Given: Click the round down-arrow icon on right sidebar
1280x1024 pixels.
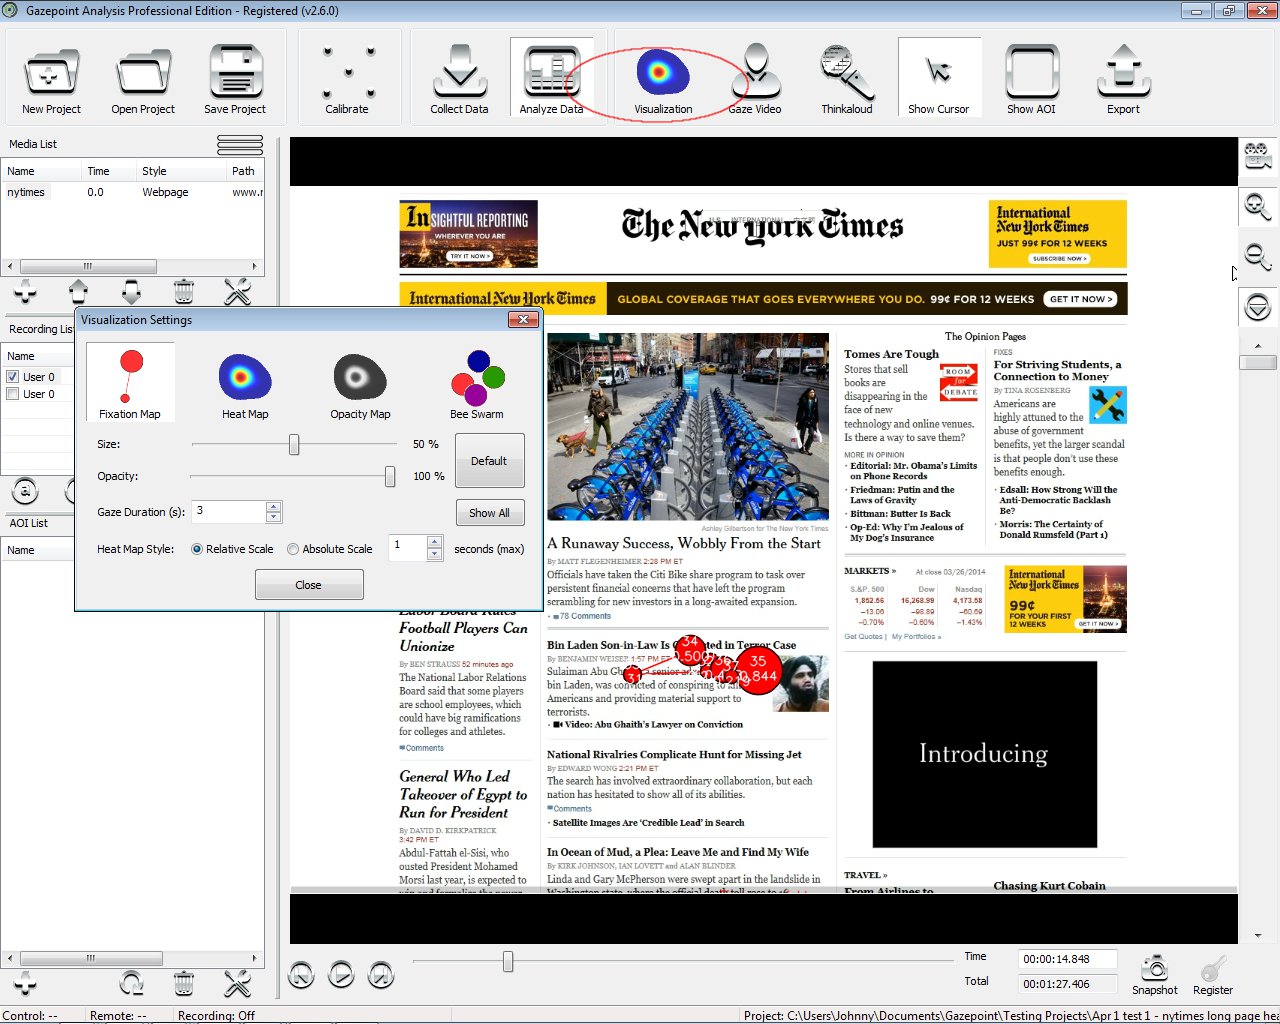Looking at the screenshot, I should coord(1257,306).
